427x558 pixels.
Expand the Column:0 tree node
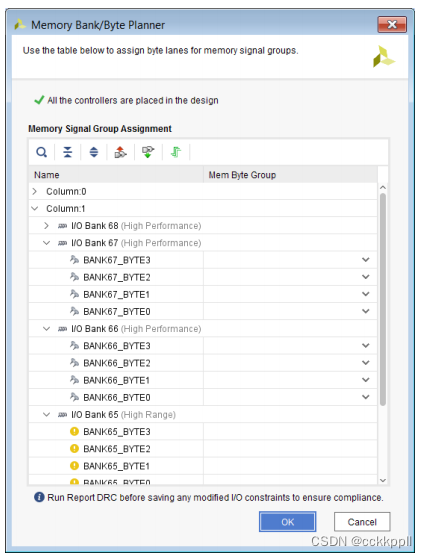pos(35,191)
